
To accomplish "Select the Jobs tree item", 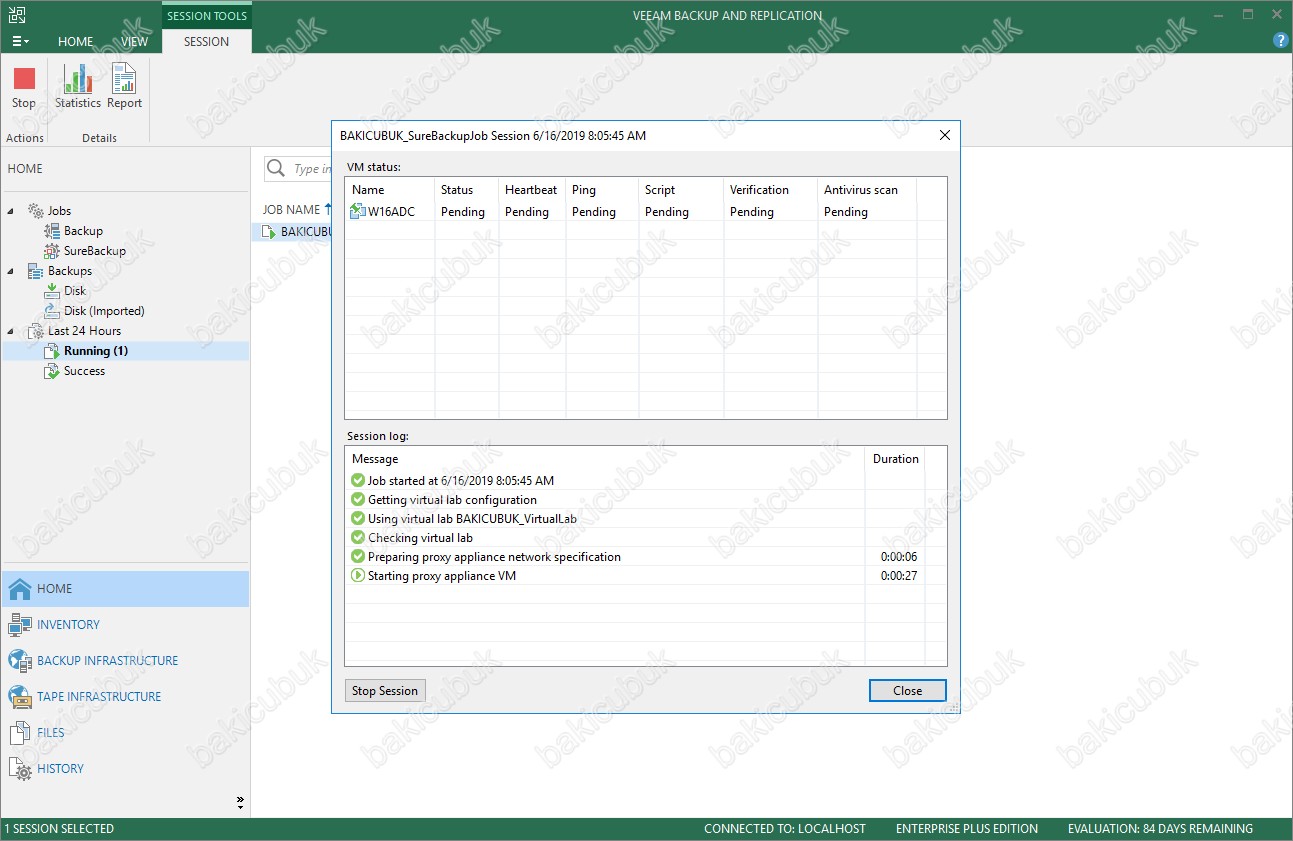I will 59,211.
